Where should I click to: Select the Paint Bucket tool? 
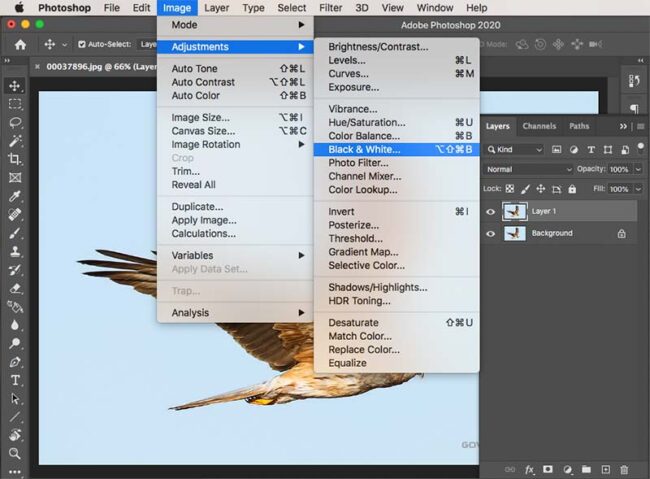[15, 306]
